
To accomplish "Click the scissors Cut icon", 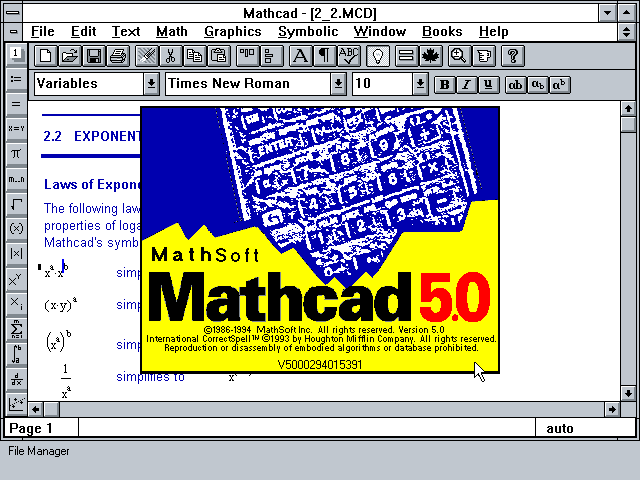I will pos(171,56).
